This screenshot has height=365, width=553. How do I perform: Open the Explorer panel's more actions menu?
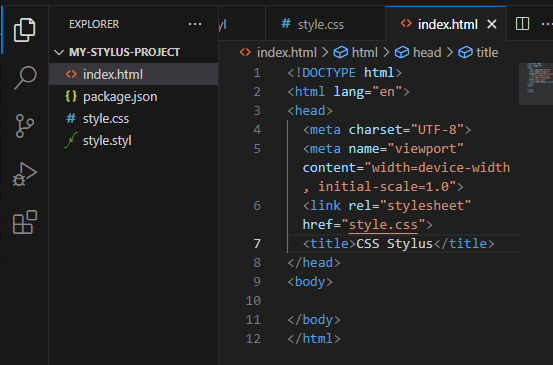click(x=195, y=24)
